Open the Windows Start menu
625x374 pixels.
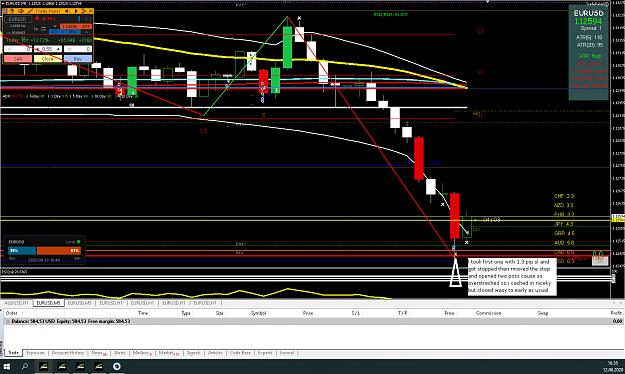click(6, 366)
